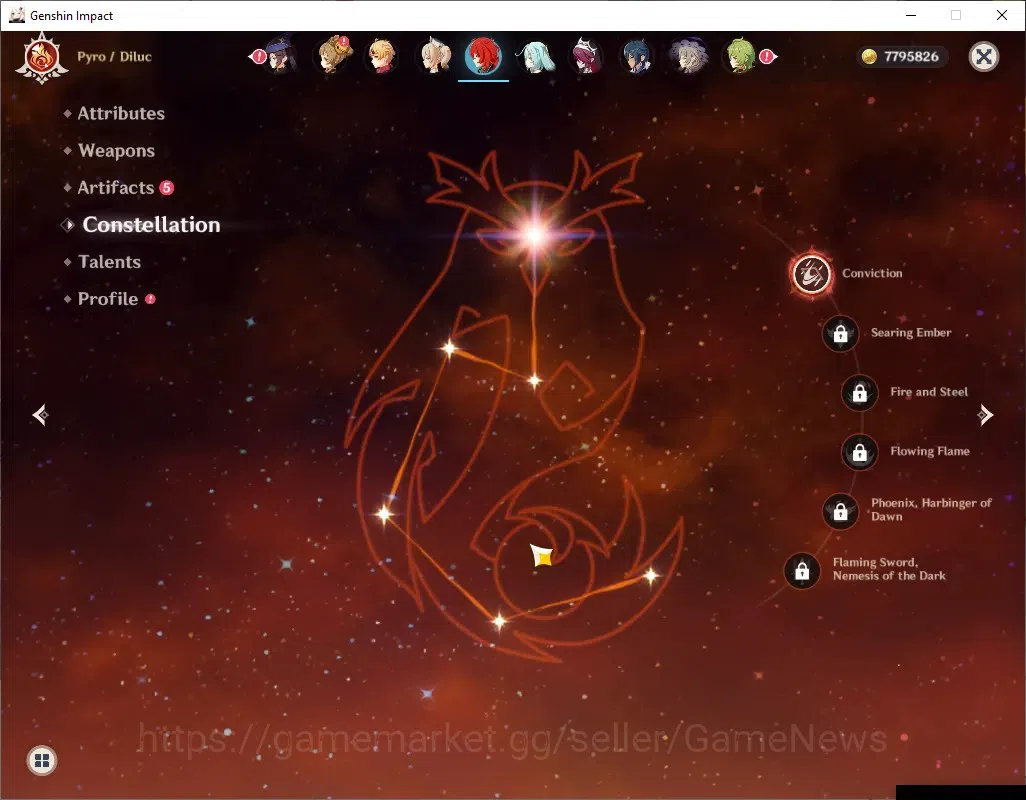The width and height of the screenshot is (1026, 800).
Task: Click the bright glowing star in constellation
Action: pyautogui.click(x=535, y=235)
